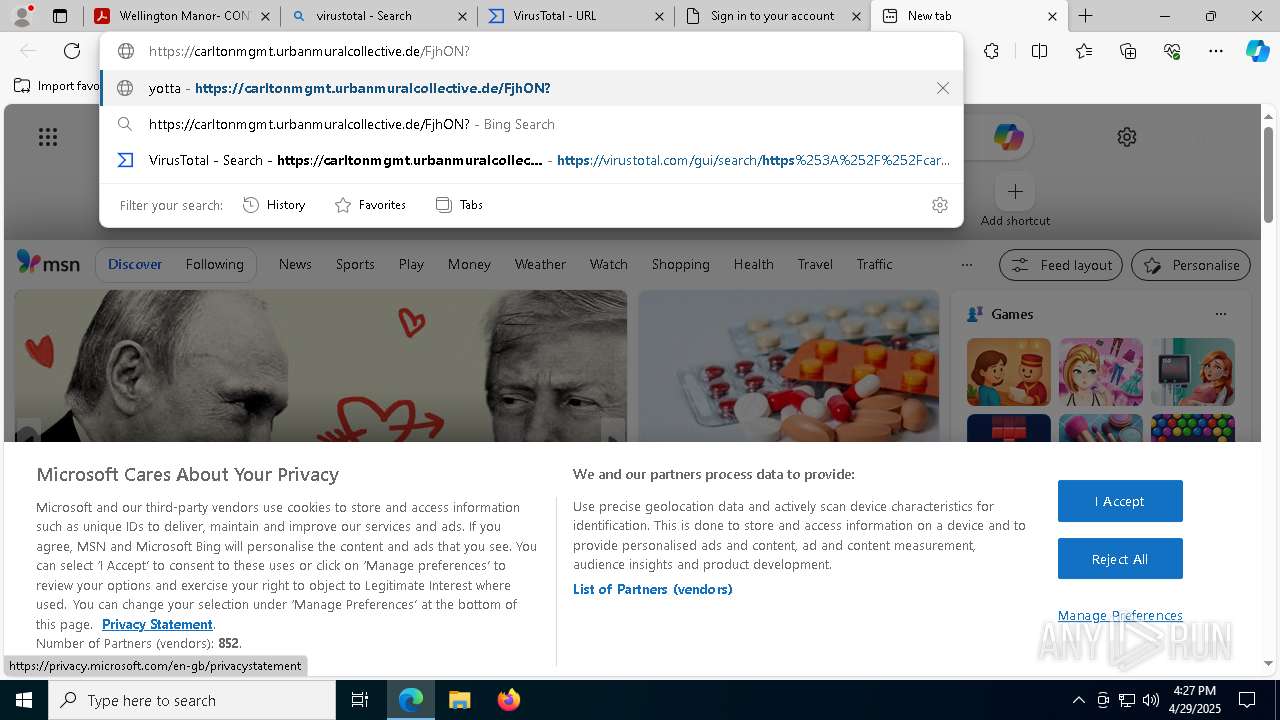Click the taskbar search box
Image resolution: width=1280 pixels, height=720 pixels.
[192, 700]
